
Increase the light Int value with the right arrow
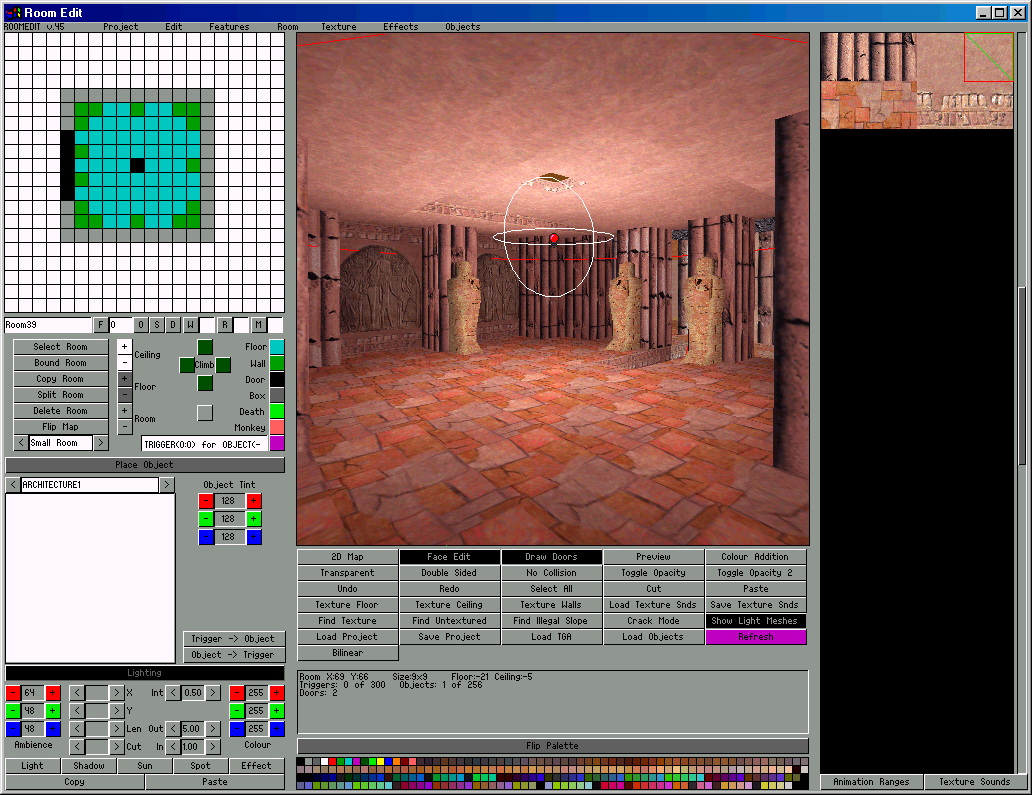click(x=213, y=693)
